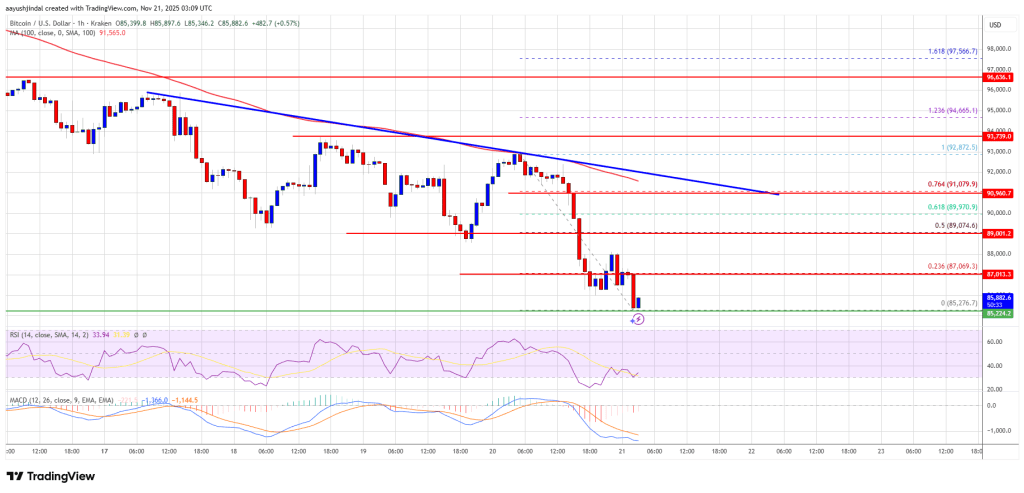Click the green 85,224.2 price label
This screenshot has width=1024, height=493.
[1001, 312]
